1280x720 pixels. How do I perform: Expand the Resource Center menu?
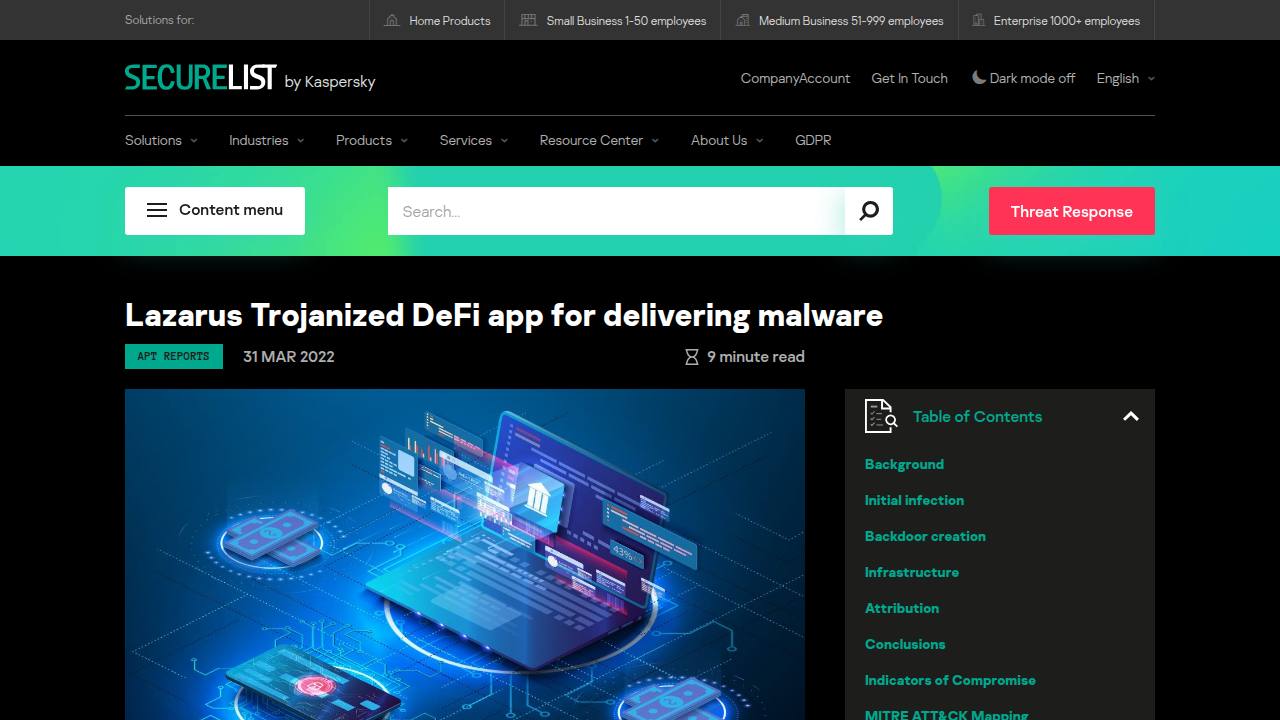point(599,140)
